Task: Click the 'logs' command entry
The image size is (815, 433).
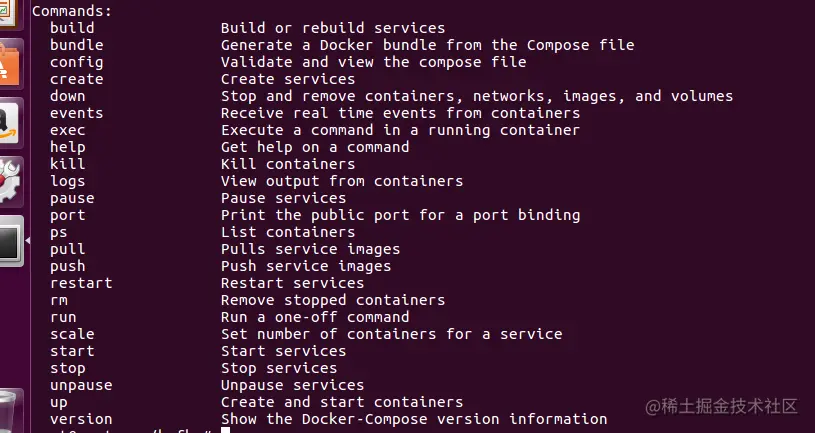Action: click(68, 181)
